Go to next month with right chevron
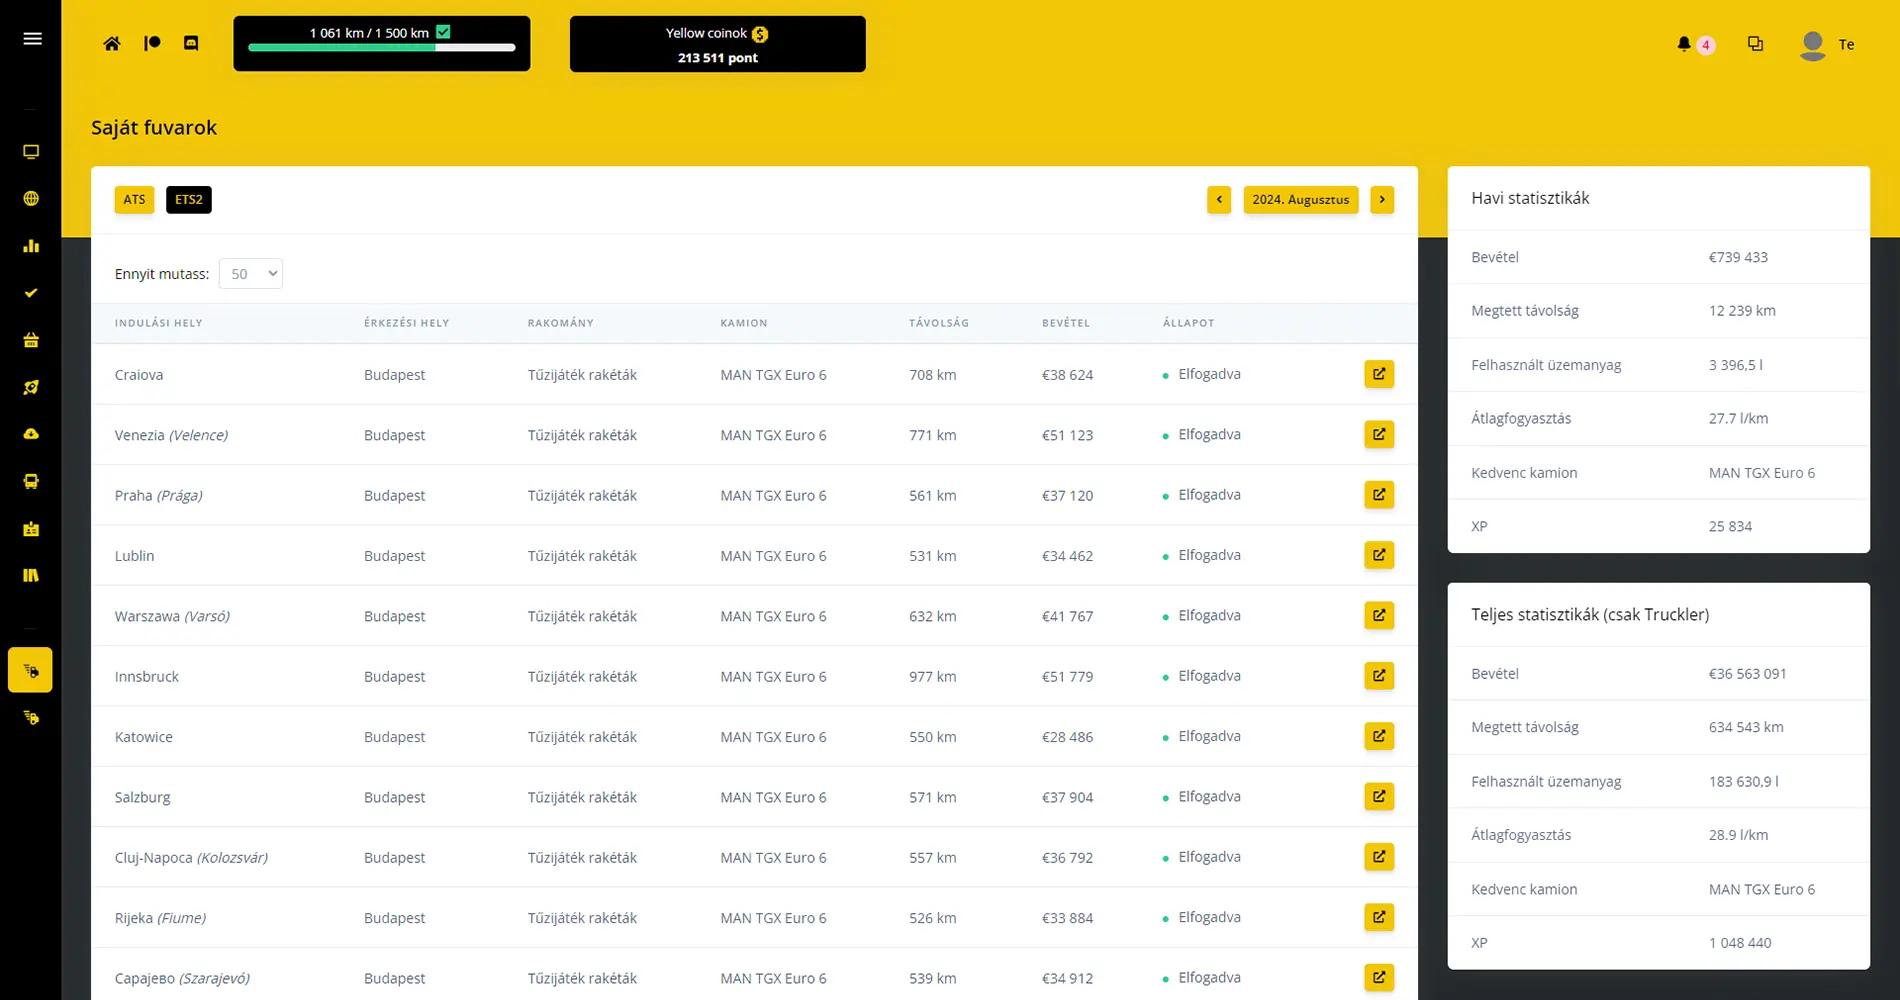 click(x=1382, y=200)
